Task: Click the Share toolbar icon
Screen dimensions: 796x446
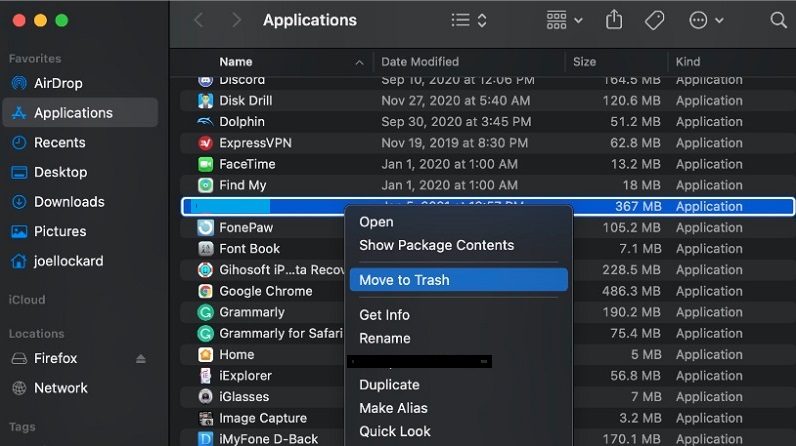Action: coord(614,20)
